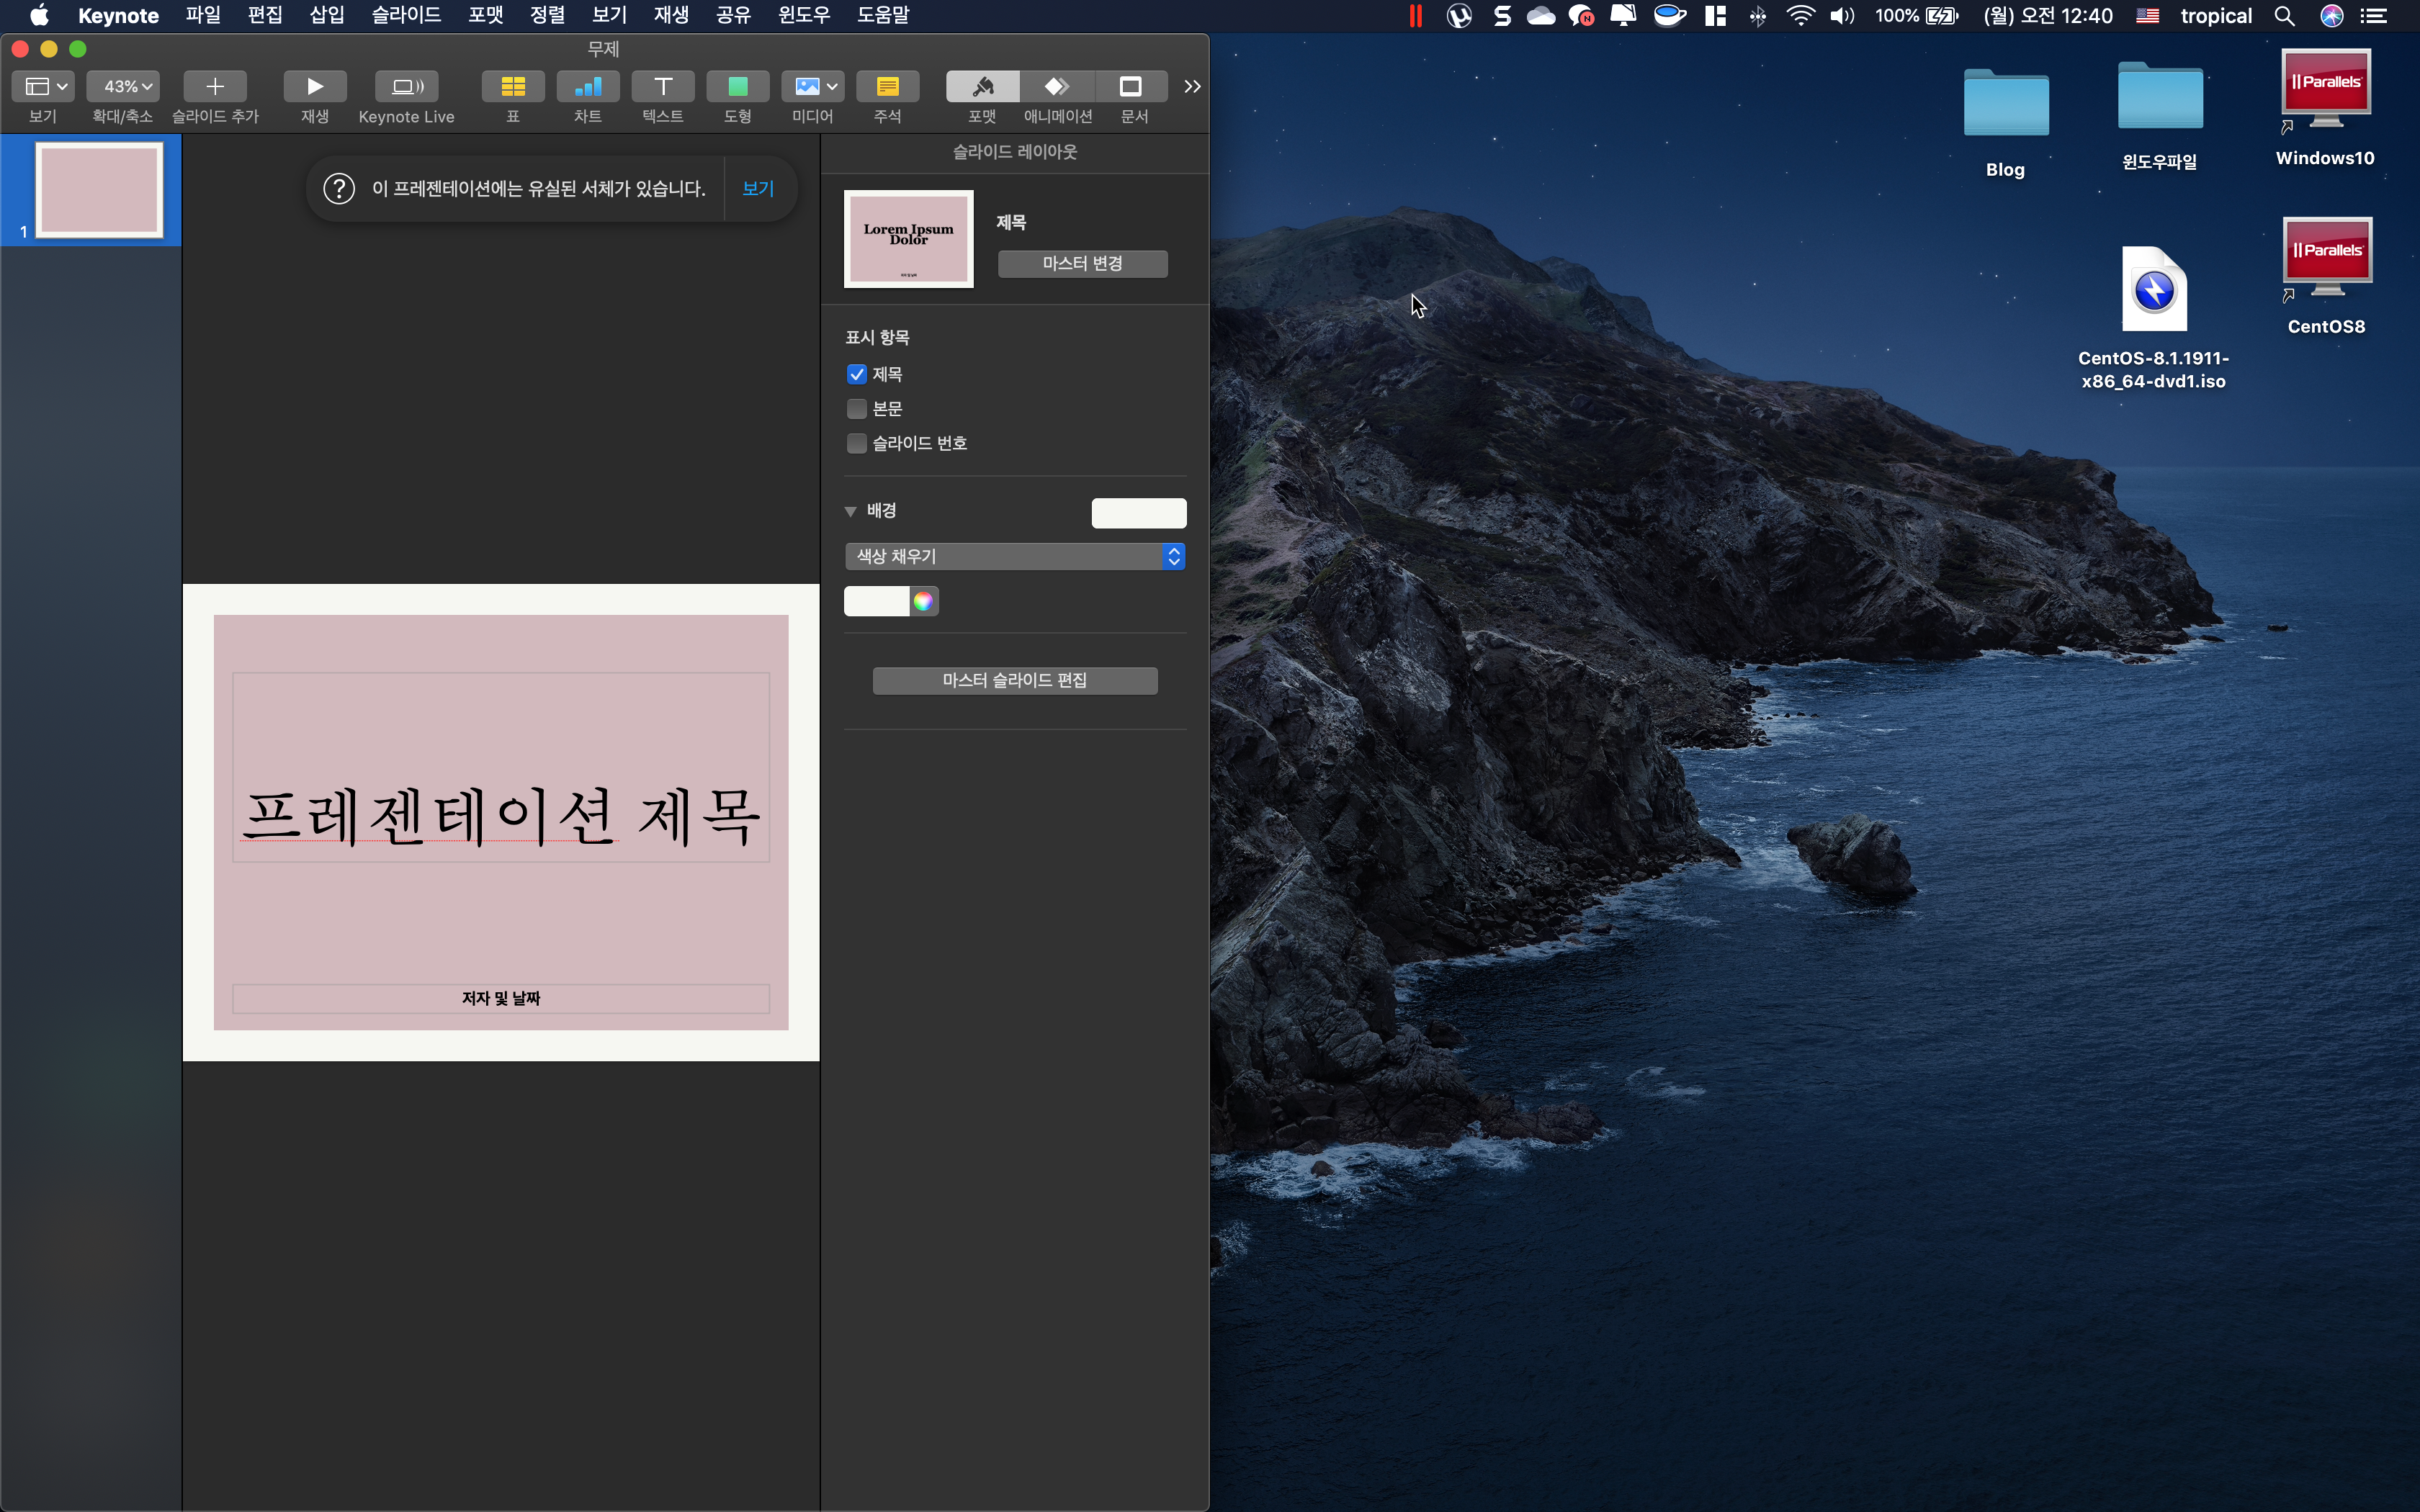The height and width of the screenshot is (1512, 2420).
Task: Open the Shape (도형) toolbar icon
Action: click(x=737, y=87)
